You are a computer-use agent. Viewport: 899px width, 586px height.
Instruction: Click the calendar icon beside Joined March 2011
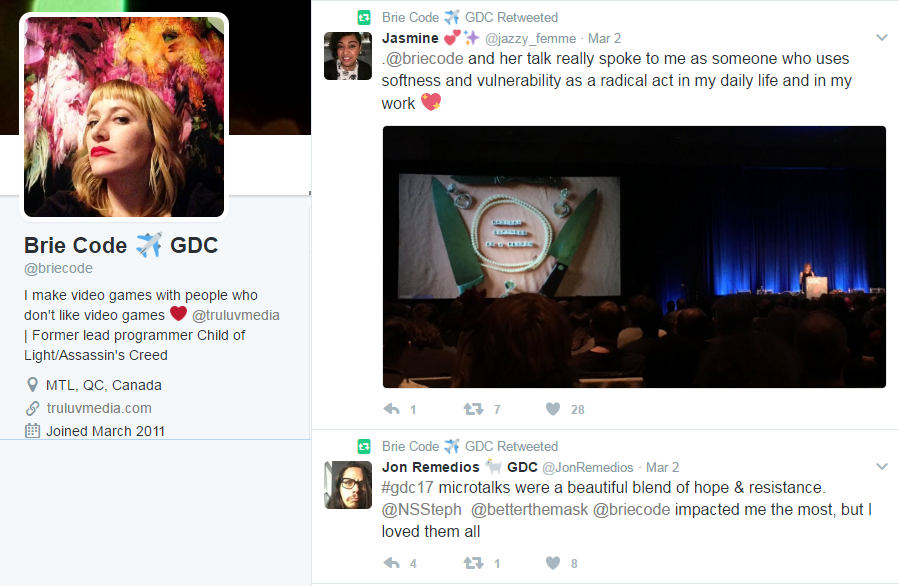[33, 431]
